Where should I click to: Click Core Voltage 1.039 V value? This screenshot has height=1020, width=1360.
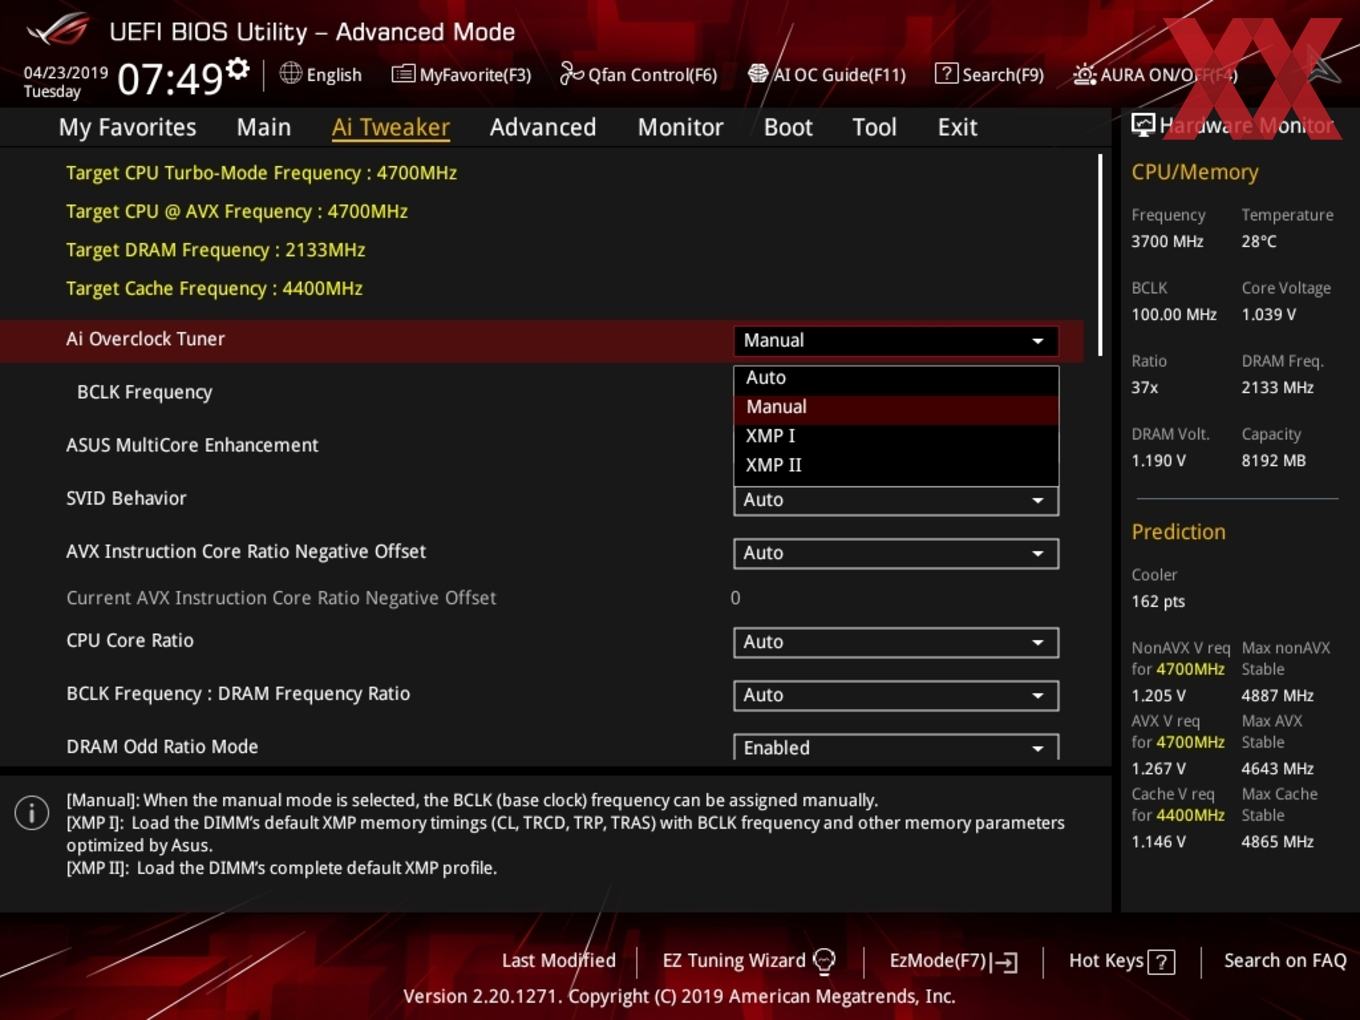click(x=1268, y=314)
